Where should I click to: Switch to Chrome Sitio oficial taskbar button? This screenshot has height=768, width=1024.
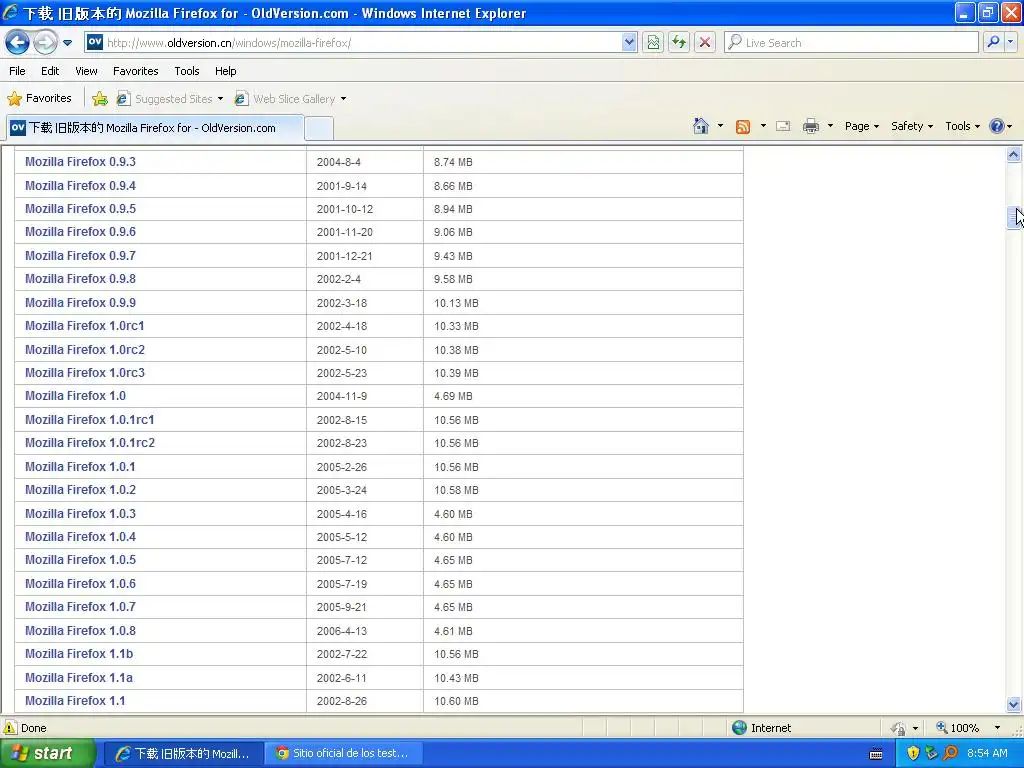click(343, 754)
